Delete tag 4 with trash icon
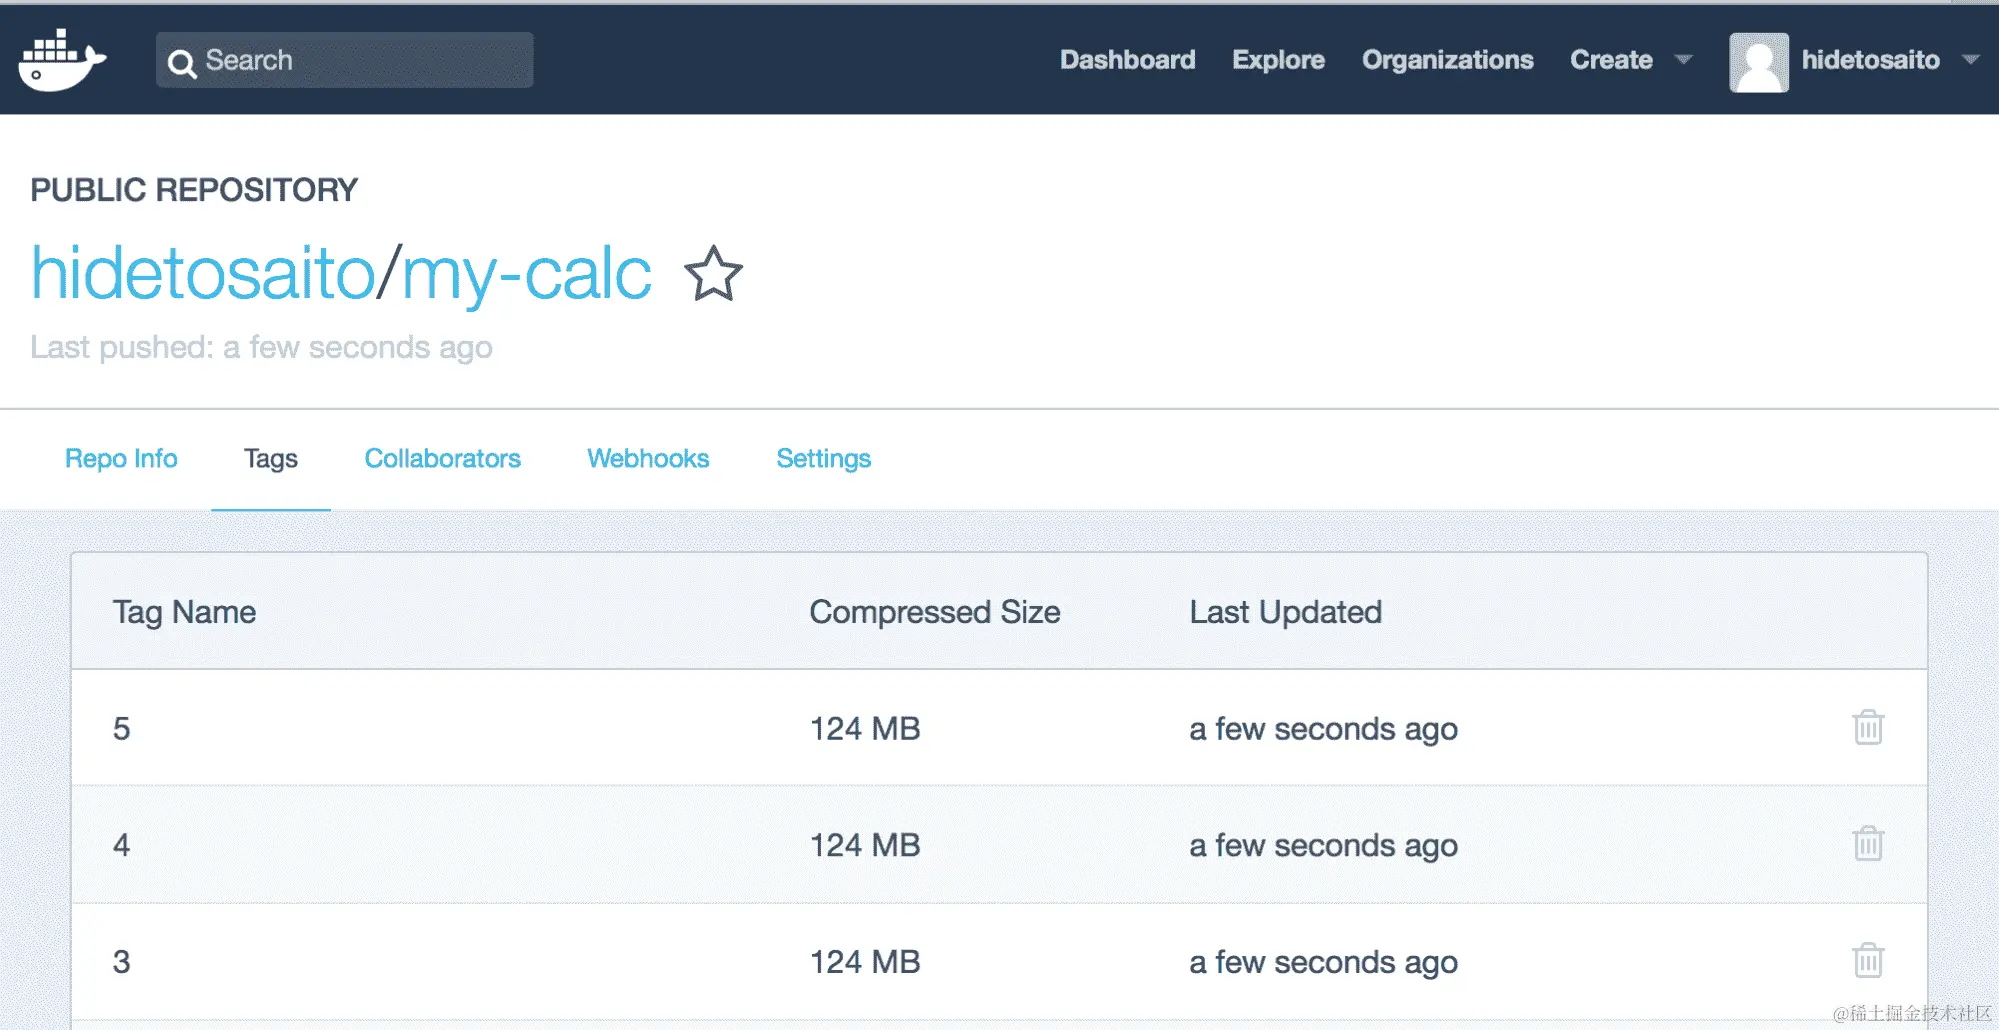This screenshot has width=1999, height=1030. [1867, 845]
